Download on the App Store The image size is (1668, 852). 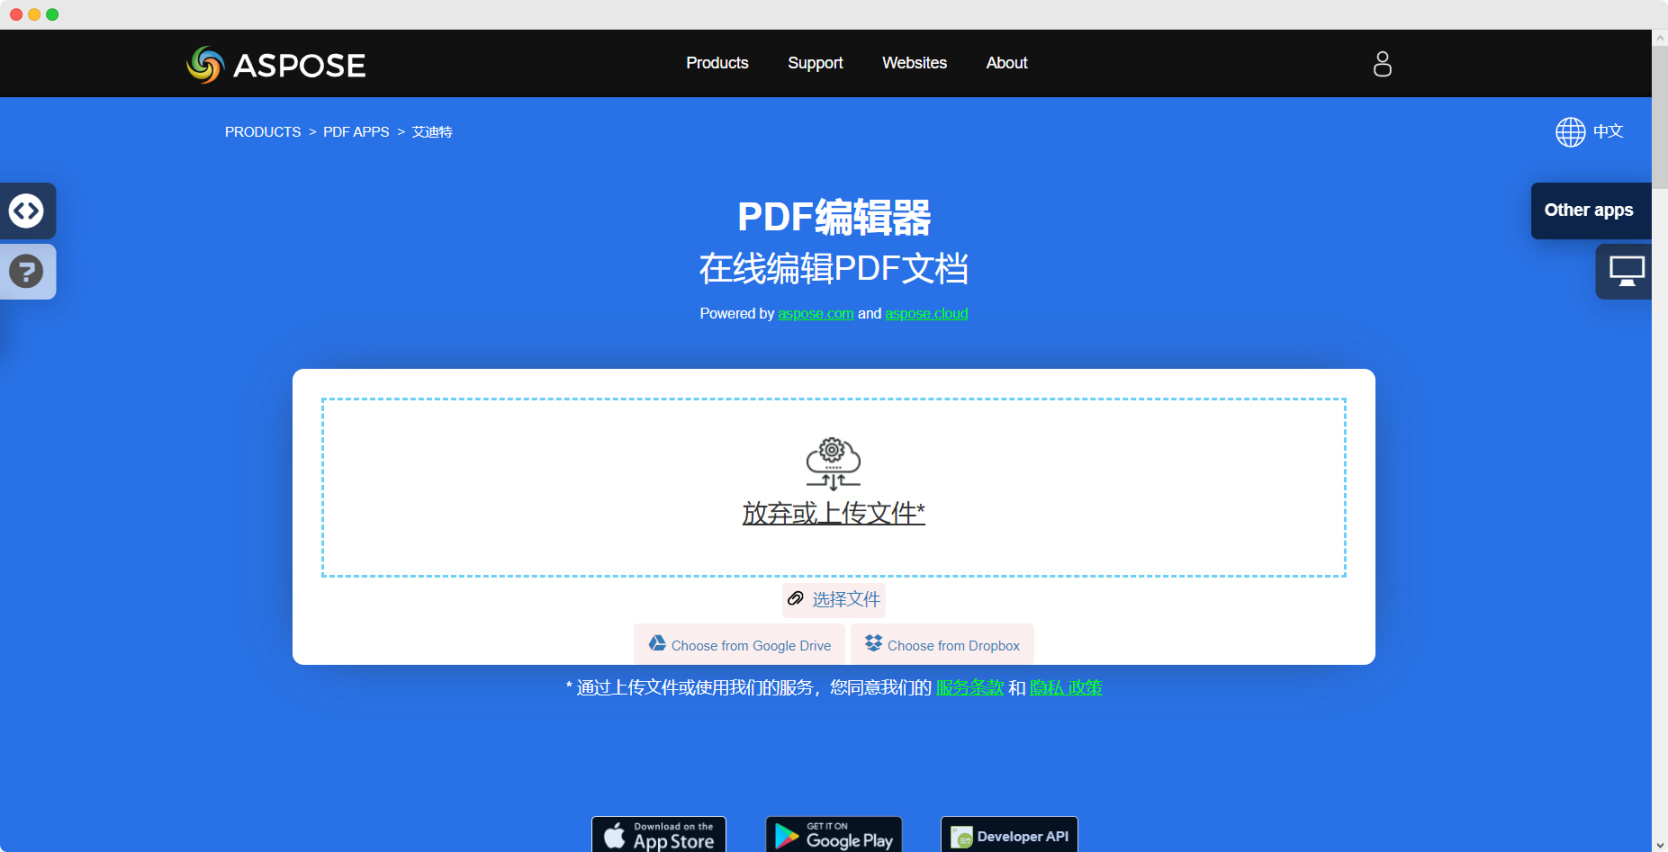[x=659, y=835]
